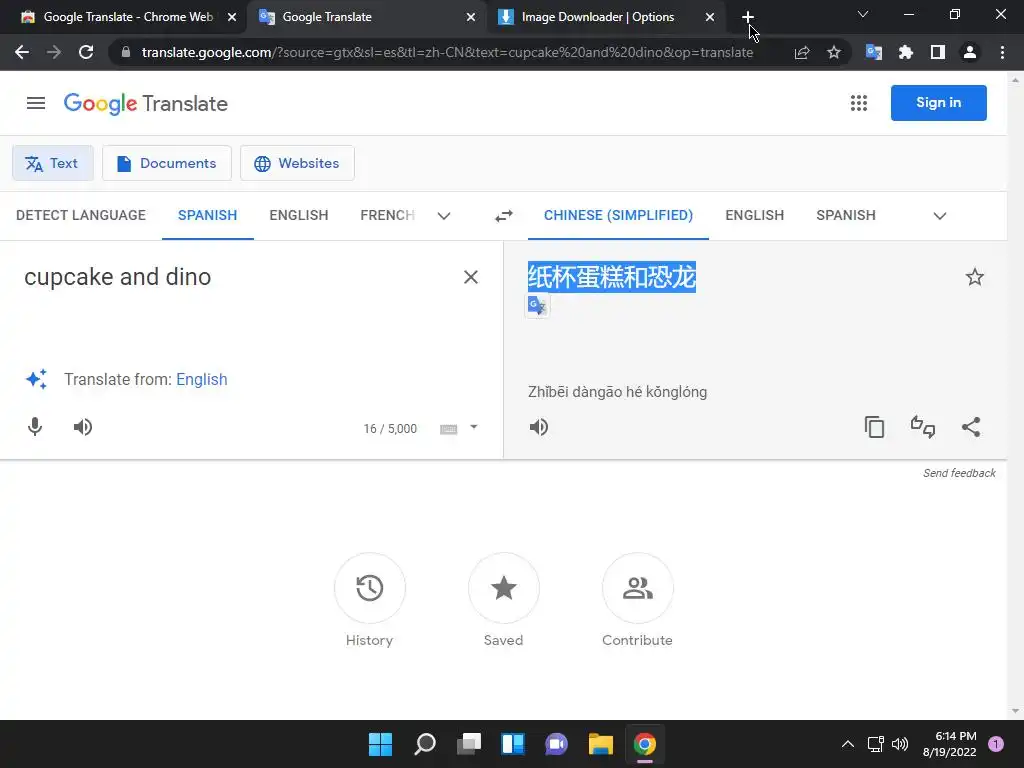Image resolution: width=1024 pixels, height=768 pixels.
Task: Select Spanish as source language
Action: (x=208, y=216)
